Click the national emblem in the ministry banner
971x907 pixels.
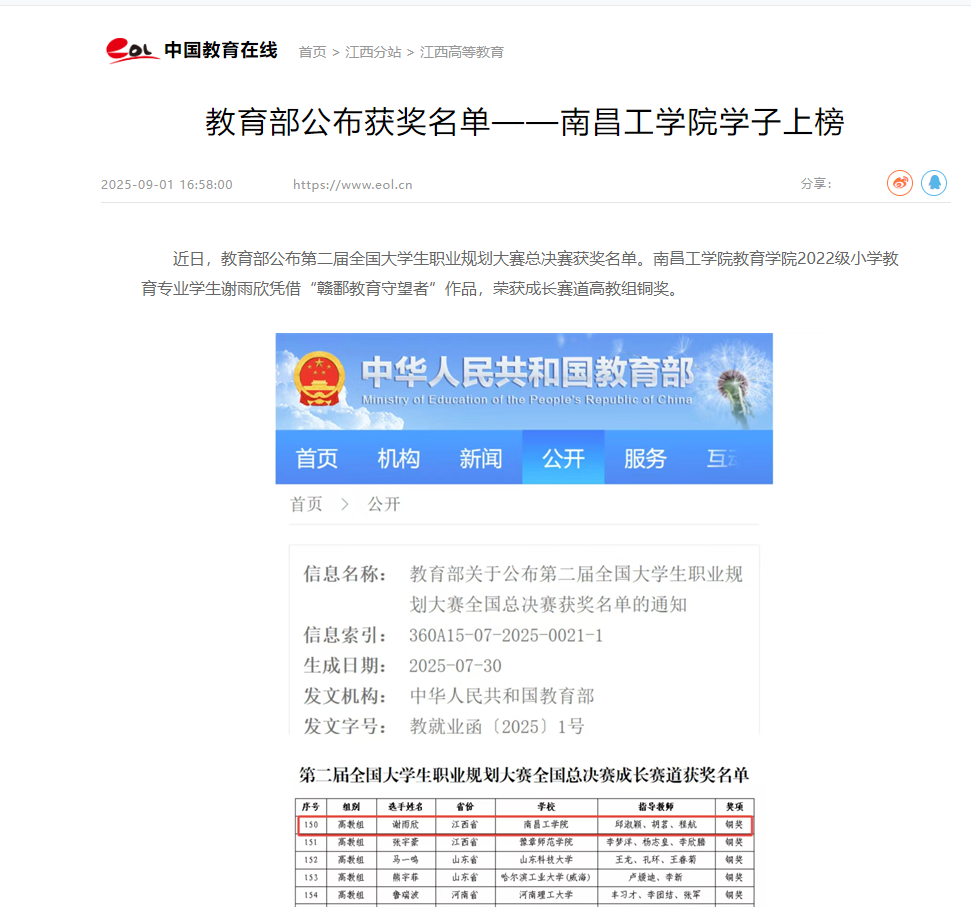coord(319,379)
